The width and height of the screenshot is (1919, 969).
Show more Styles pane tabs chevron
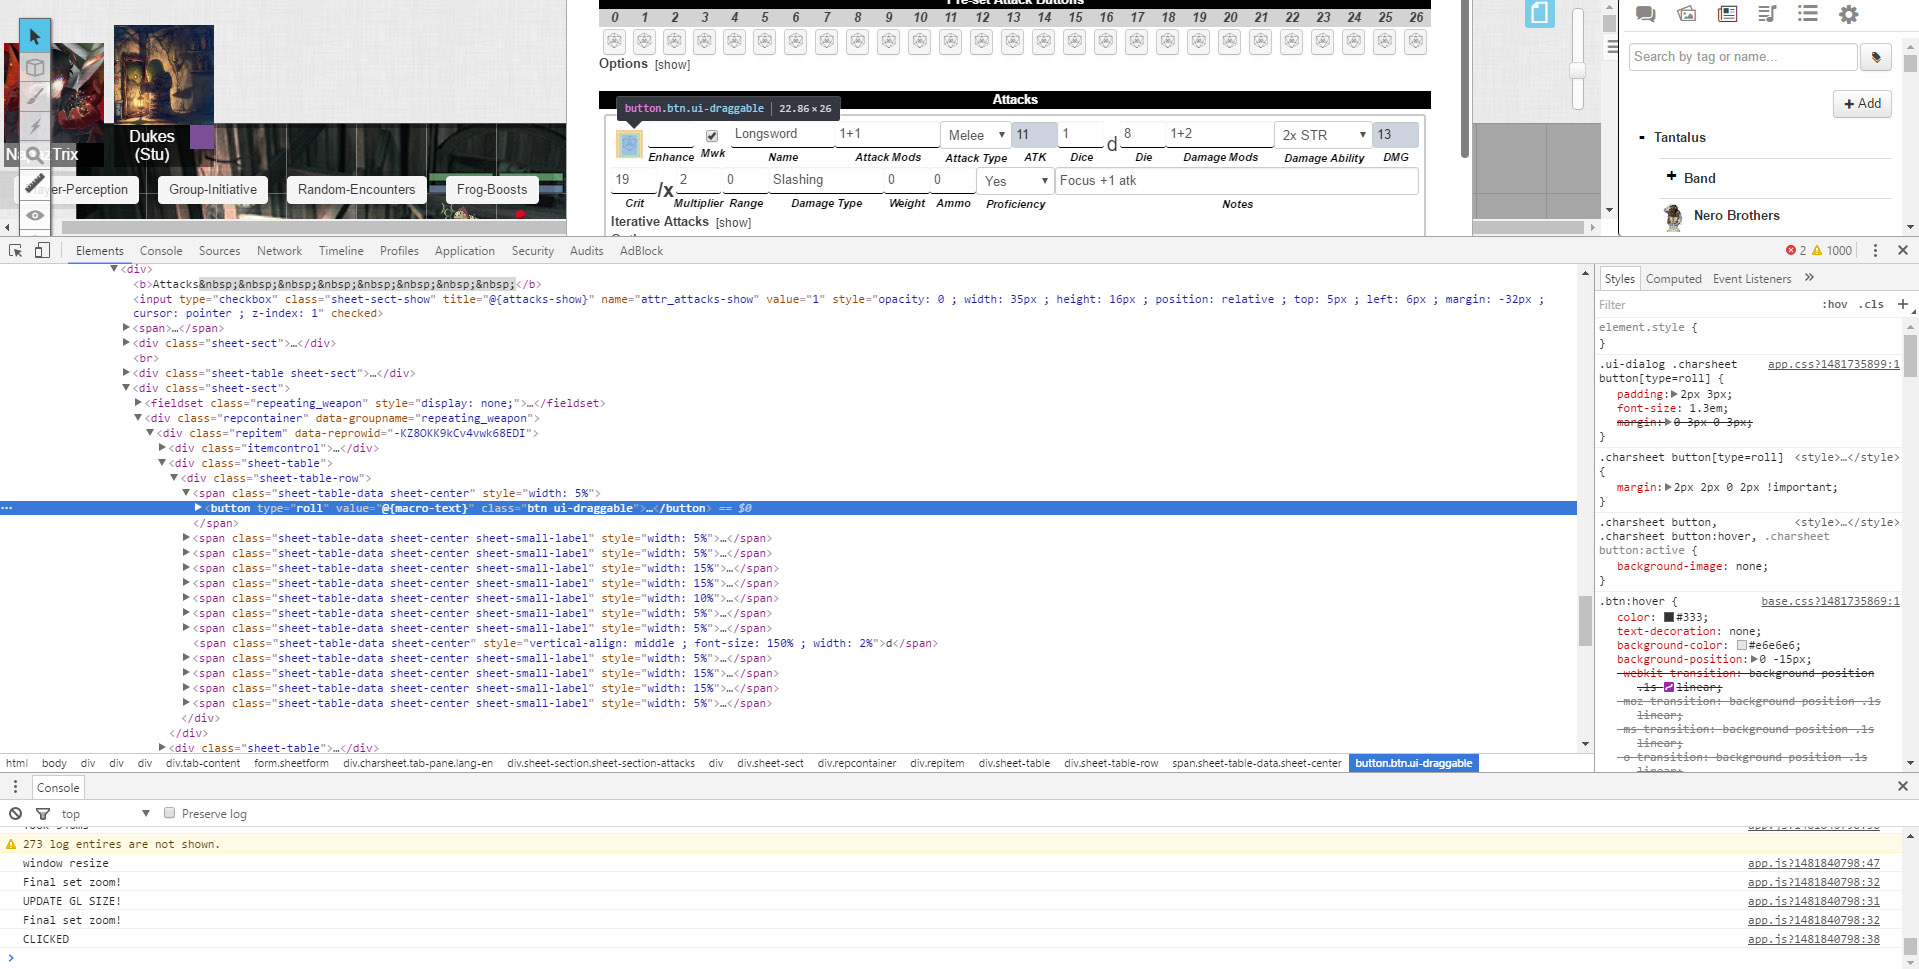[x=1809, y=278]
